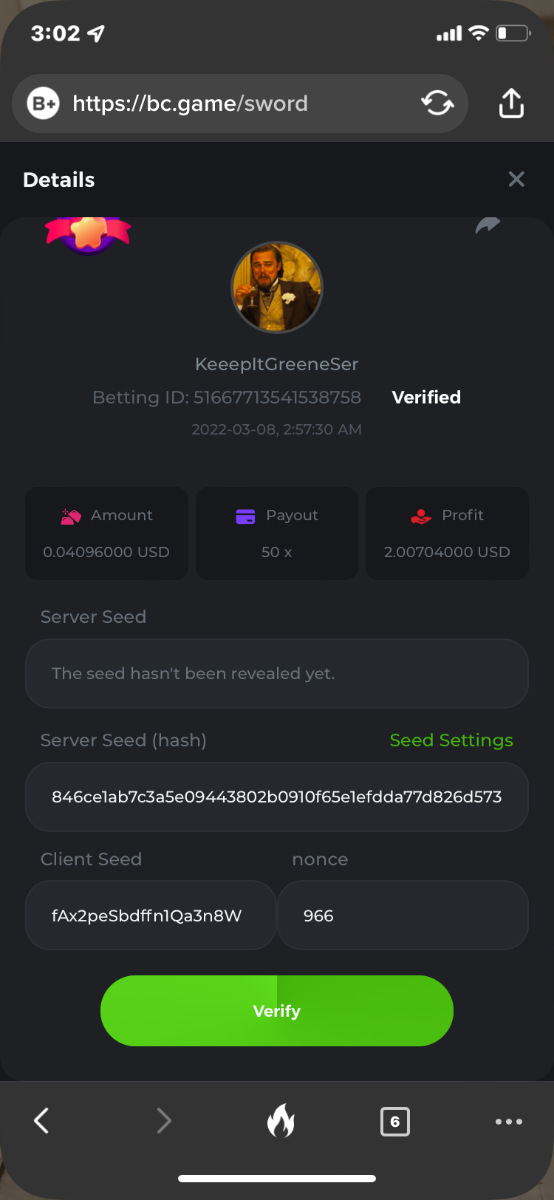Tap the B+ site badge in address bar
Image resolution: width=554 pixels, height=1200 pixels.
(x=43, y=103)
